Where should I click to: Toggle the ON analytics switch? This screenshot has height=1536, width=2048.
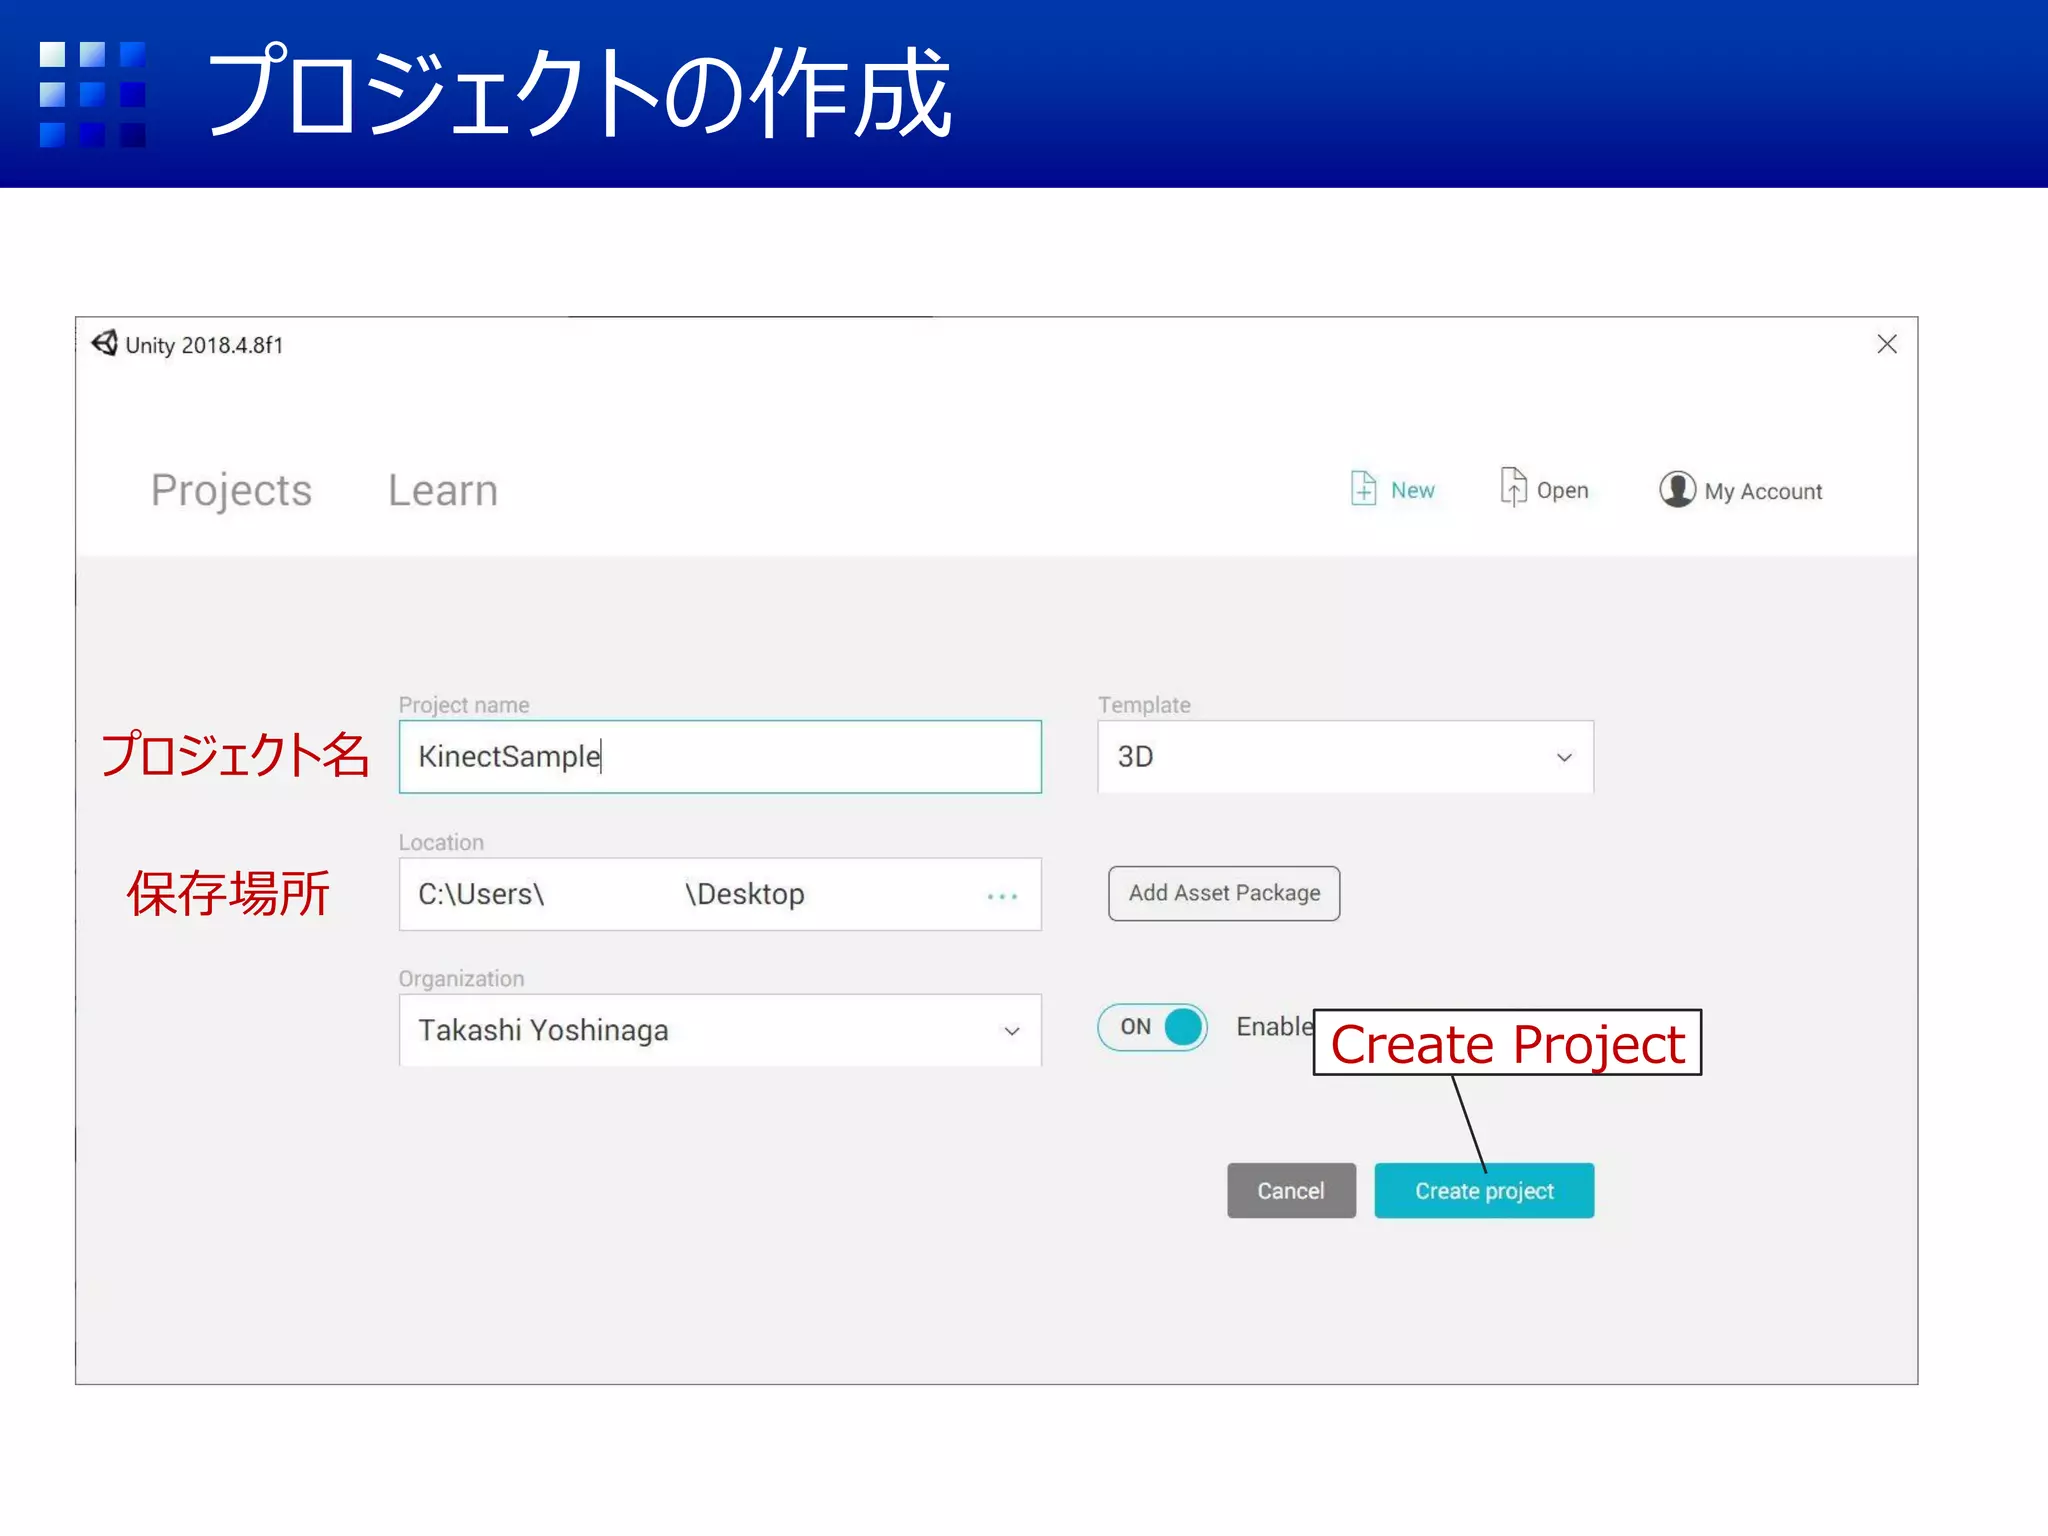tap(1152, 1027)
